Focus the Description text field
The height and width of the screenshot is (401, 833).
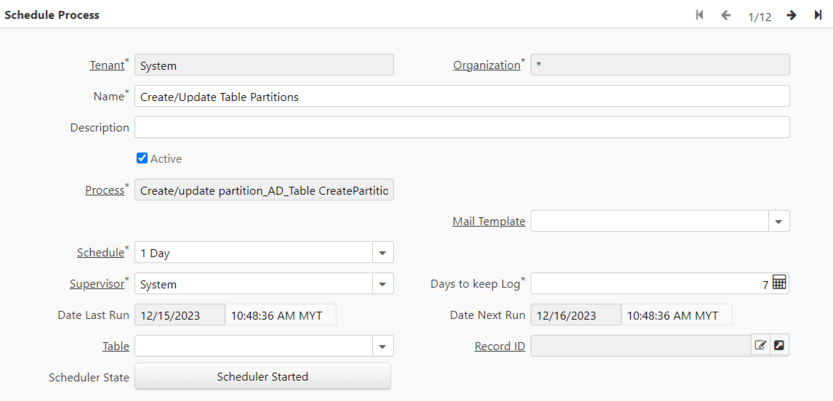click(462, 127)
